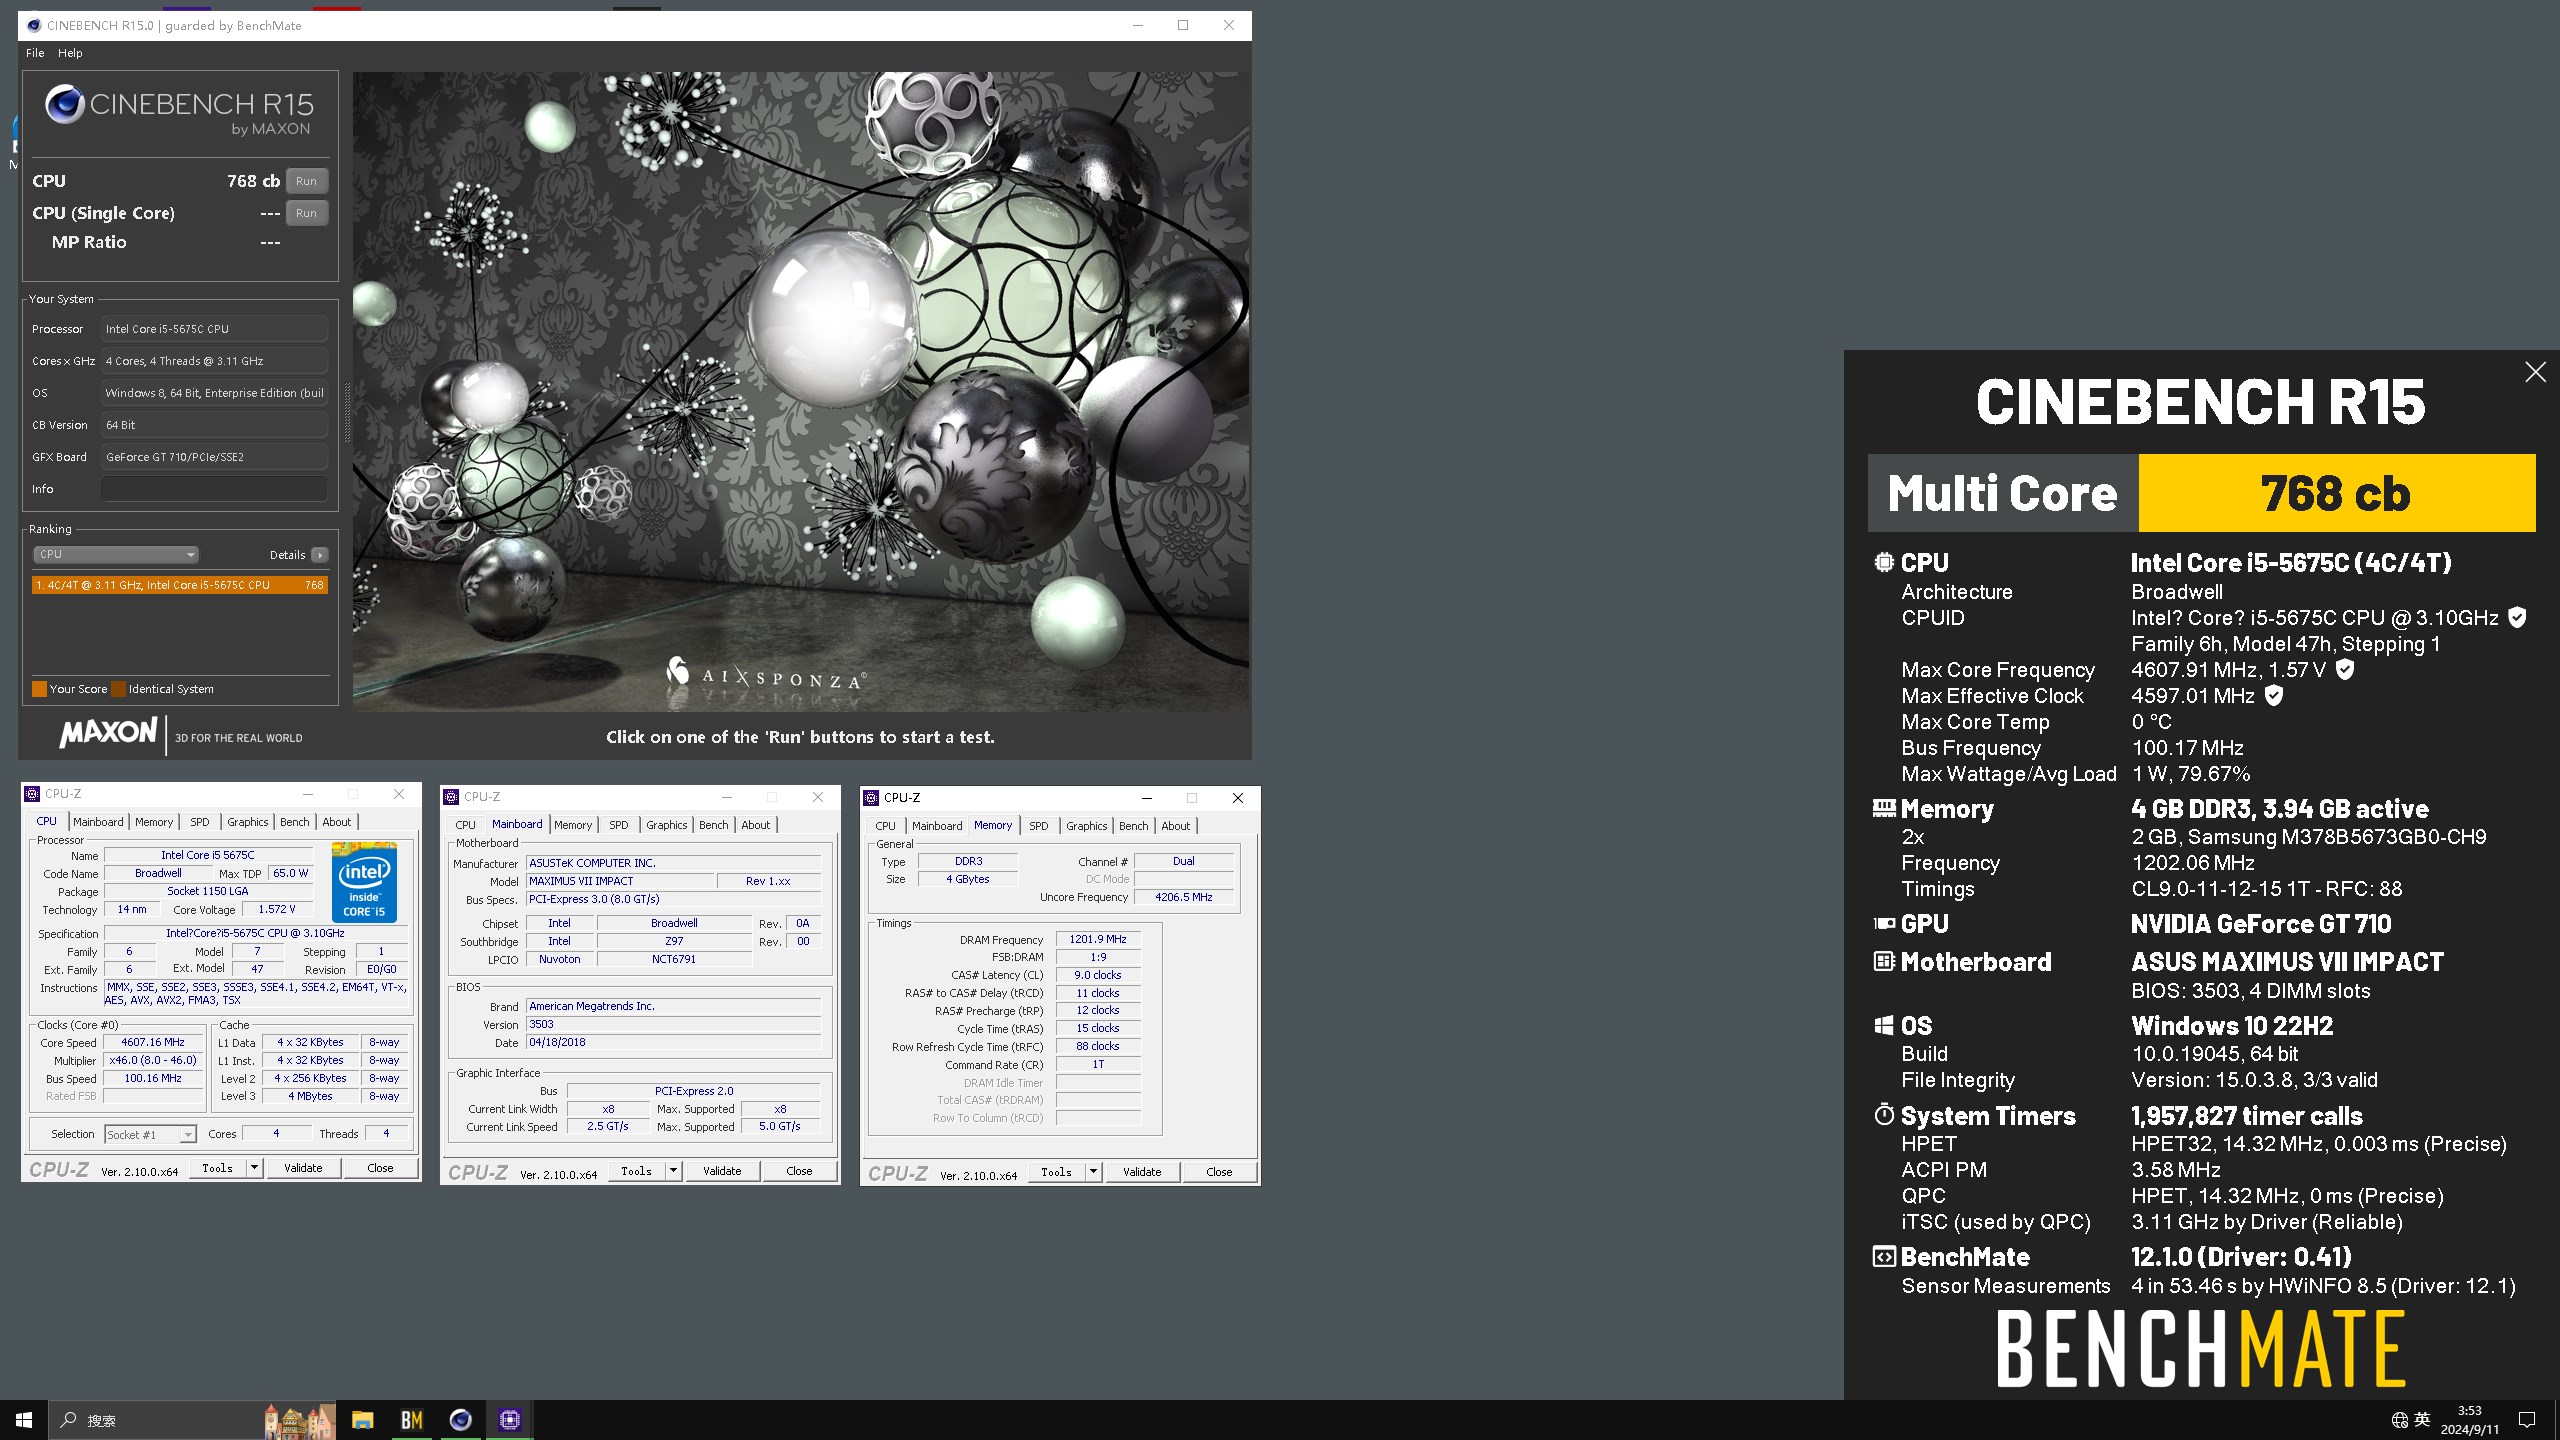The width and height of the screenshot is (2560, 1440).
Task: Click the CPU-Z title icon in first window
Action: [x=32, y=794]
